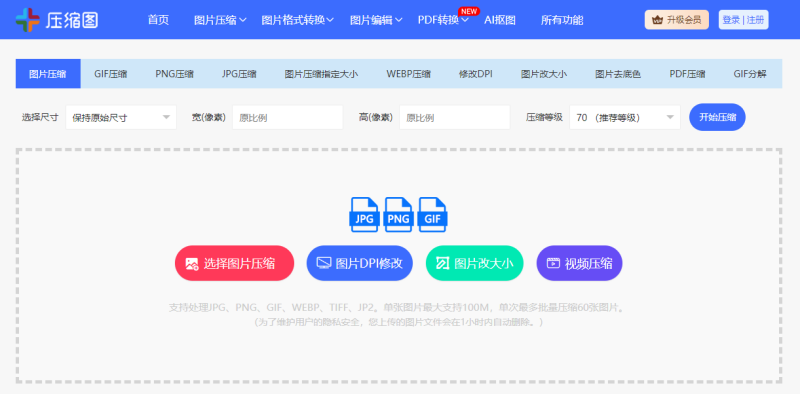
Task: Click the 开始压缩 button
Action: (717, 117)
